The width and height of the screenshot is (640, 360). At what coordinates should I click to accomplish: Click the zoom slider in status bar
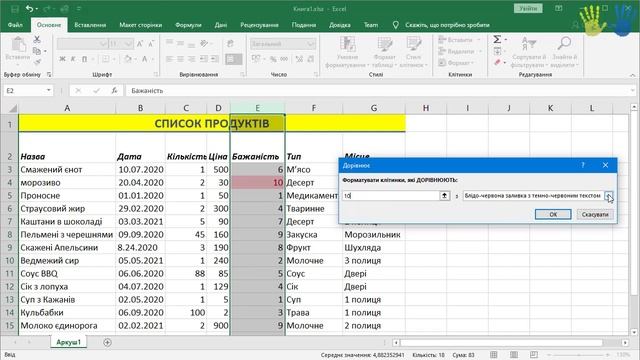(579, 355)
